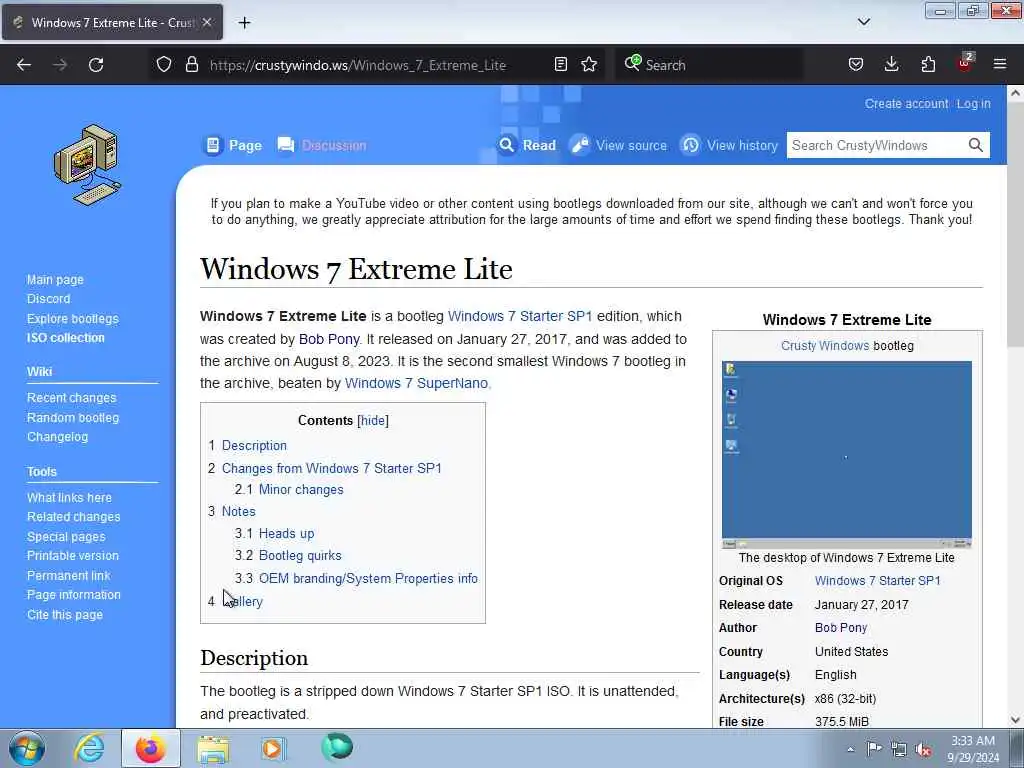Screen dimensions: 1024x768
Task: Open Special pages link
Action: coord(66,537)
